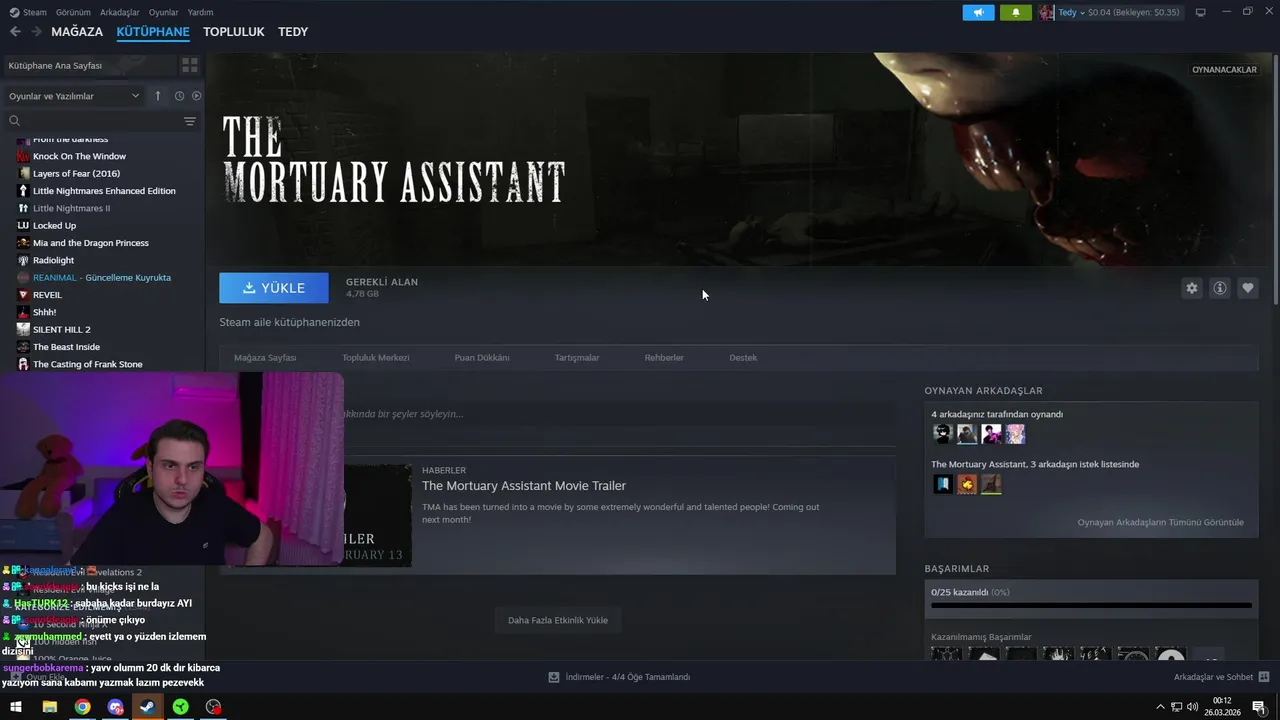Click the achievements progress bar
This screenshot has height=720, width=1280.
coord(1091,605)
